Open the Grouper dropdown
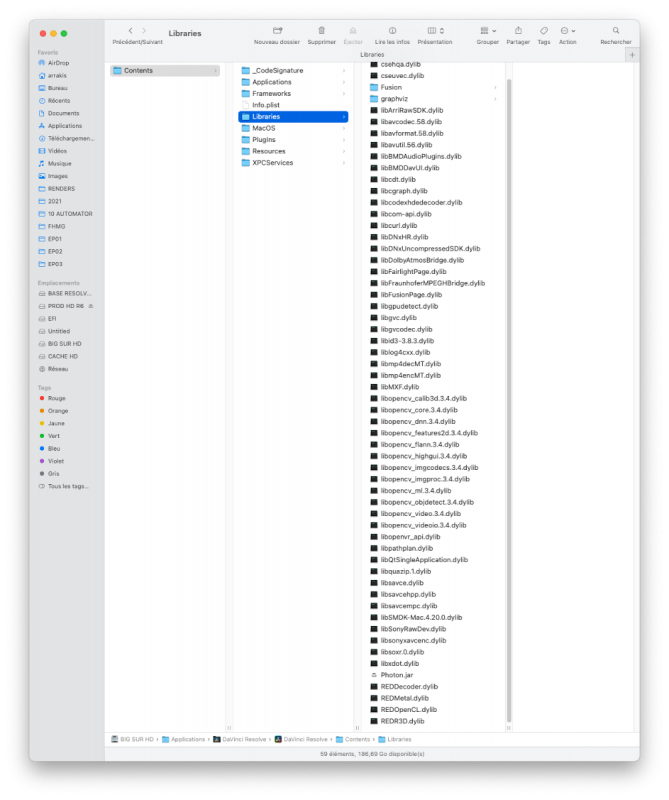 pyautogui.click(x=488, y=31)
